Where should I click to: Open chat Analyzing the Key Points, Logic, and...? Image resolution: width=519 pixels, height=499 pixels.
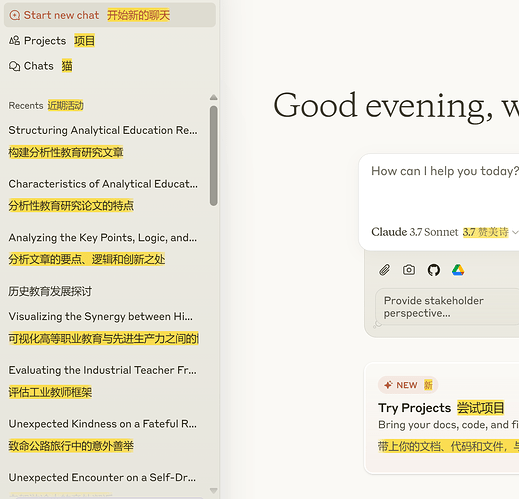103,238
